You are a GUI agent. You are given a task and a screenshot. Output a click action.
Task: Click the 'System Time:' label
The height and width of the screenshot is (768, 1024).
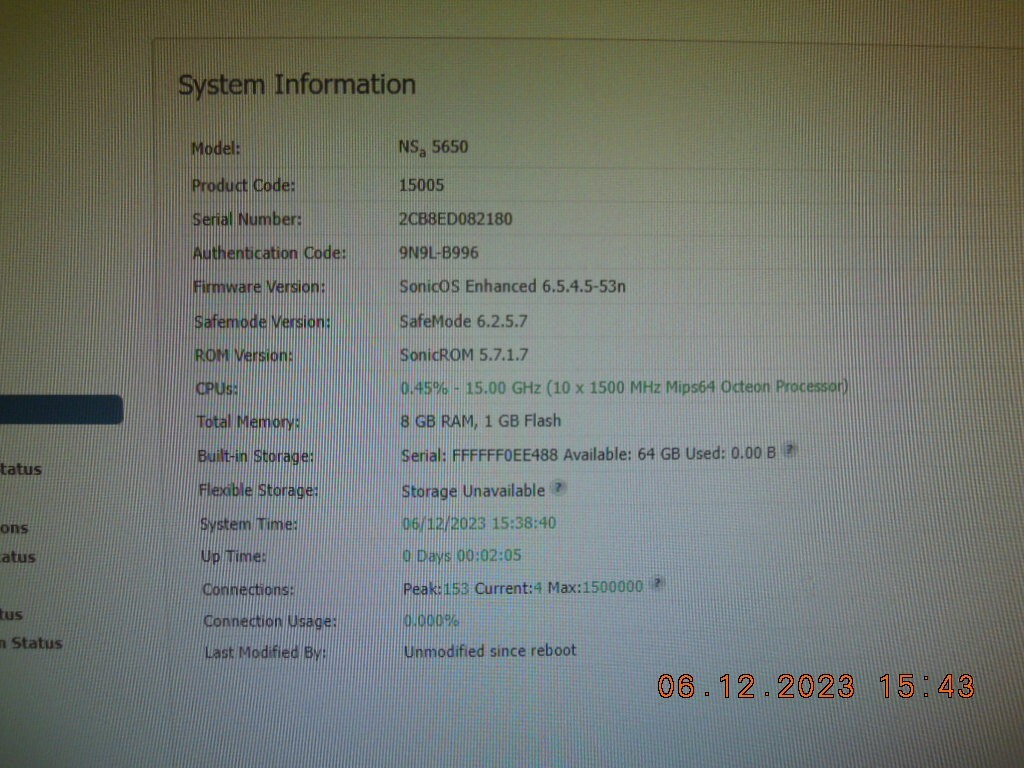[x=248, y=524]
